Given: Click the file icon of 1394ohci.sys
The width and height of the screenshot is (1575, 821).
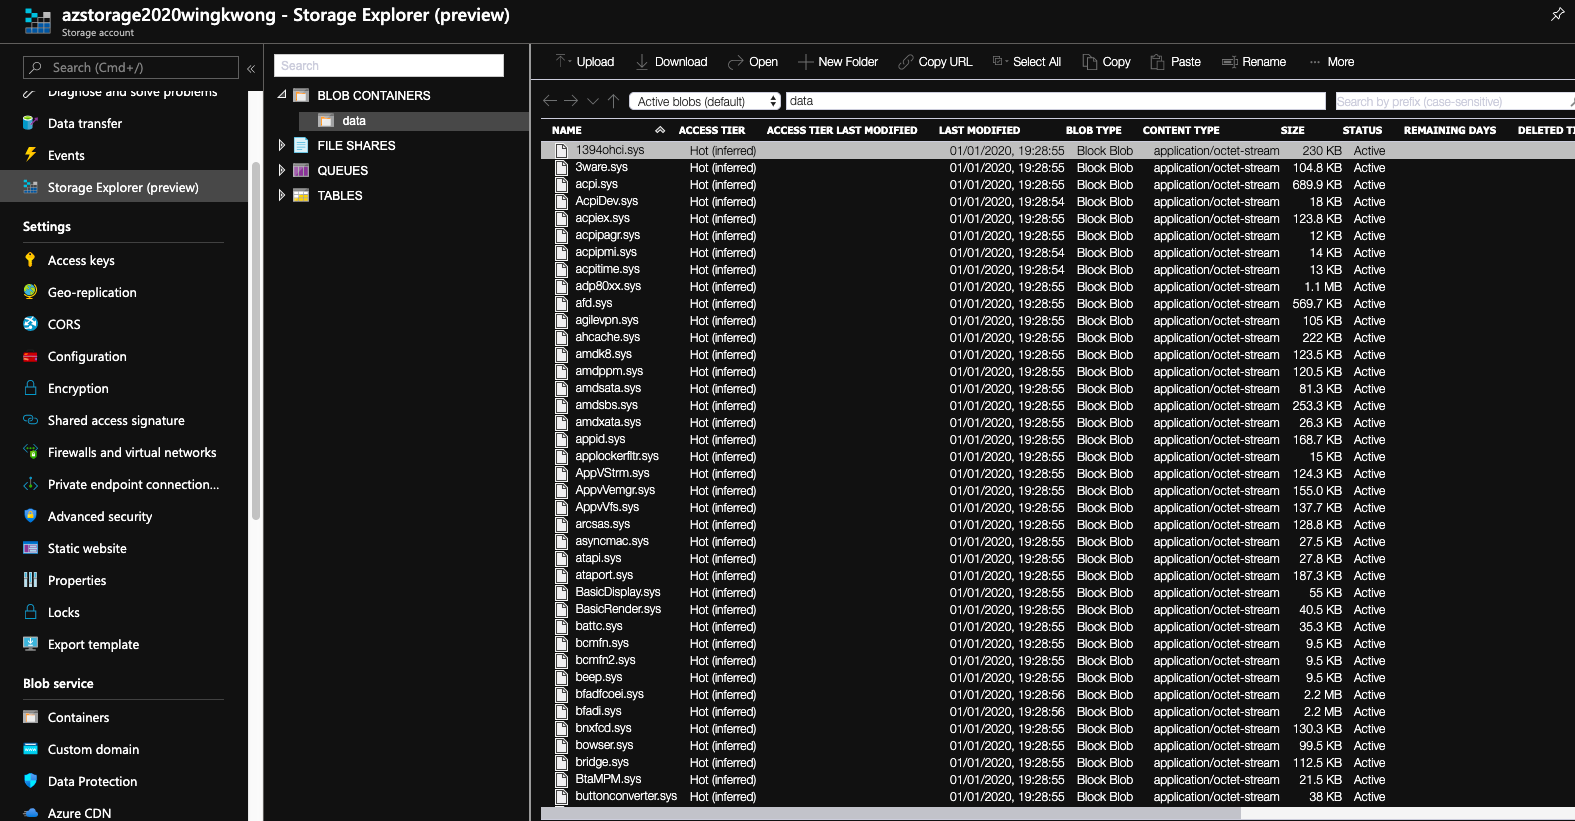Looking at the screenshot, I should [x=562, y=151].
